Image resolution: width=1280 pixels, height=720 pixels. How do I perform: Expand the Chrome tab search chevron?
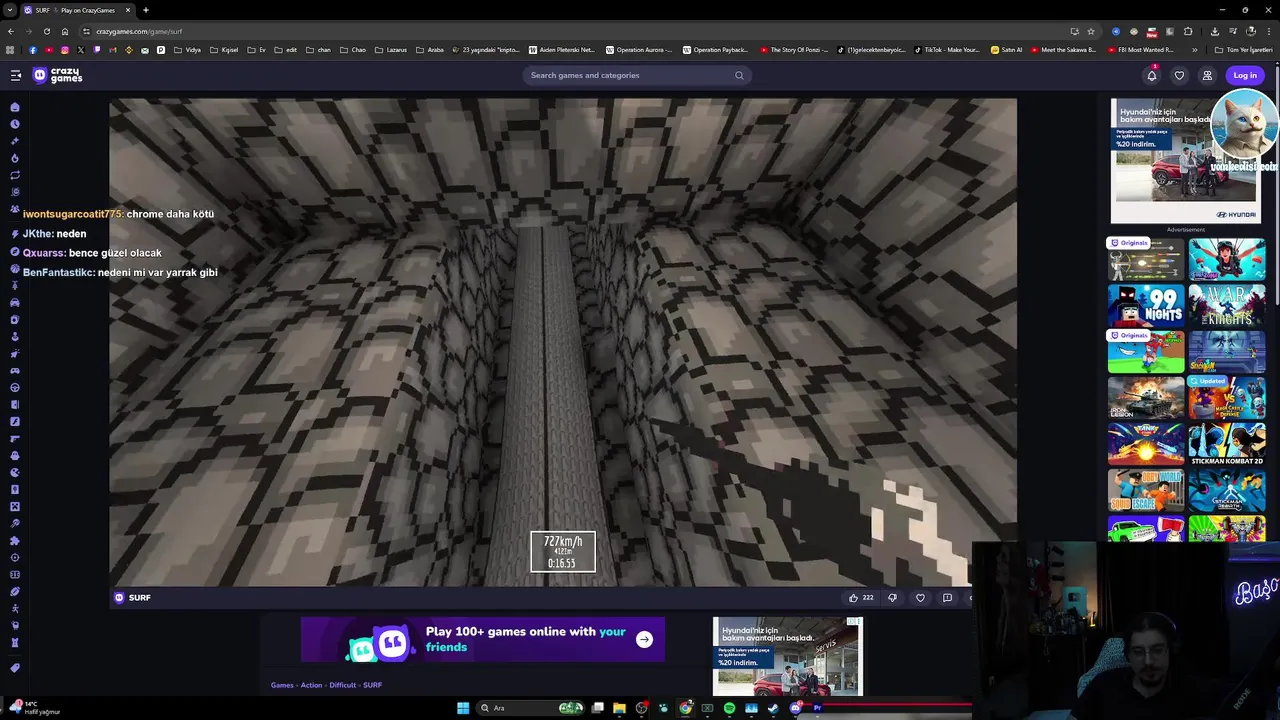pyautogui.click(x=10, y=10)
